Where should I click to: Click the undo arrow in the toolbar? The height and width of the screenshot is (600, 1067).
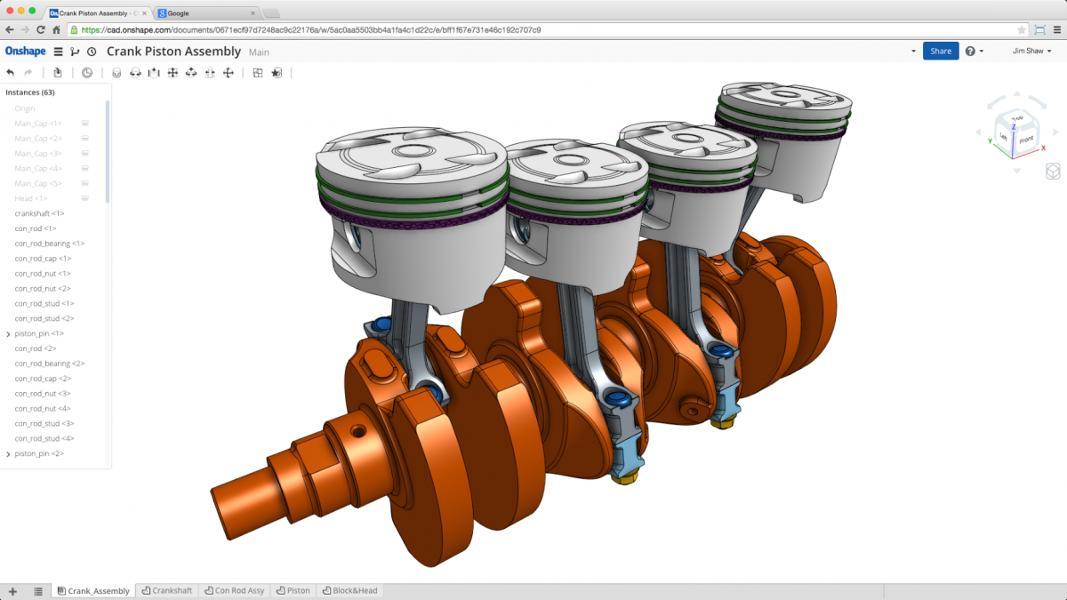pos(10,73)
